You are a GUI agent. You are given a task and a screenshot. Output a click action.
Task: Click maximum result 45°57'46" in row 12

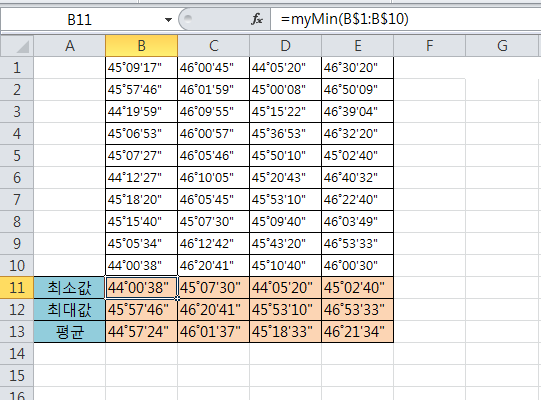point(141,310)
